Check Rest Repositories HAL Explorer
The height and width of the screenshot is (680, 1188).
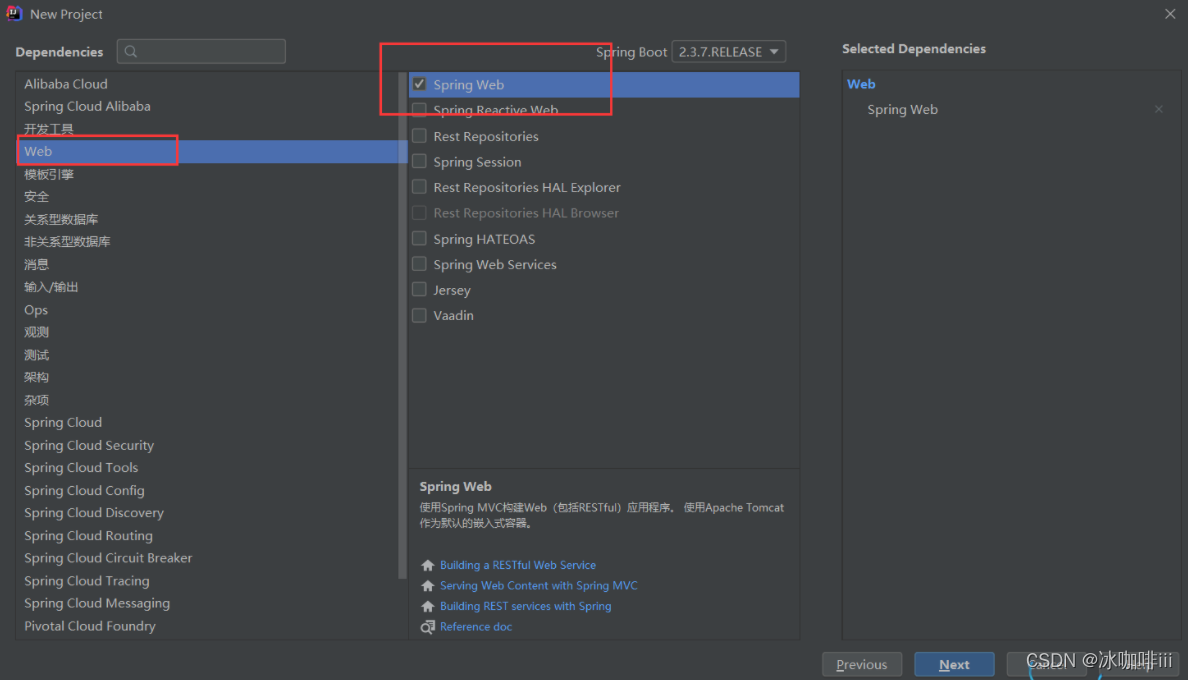419,187
